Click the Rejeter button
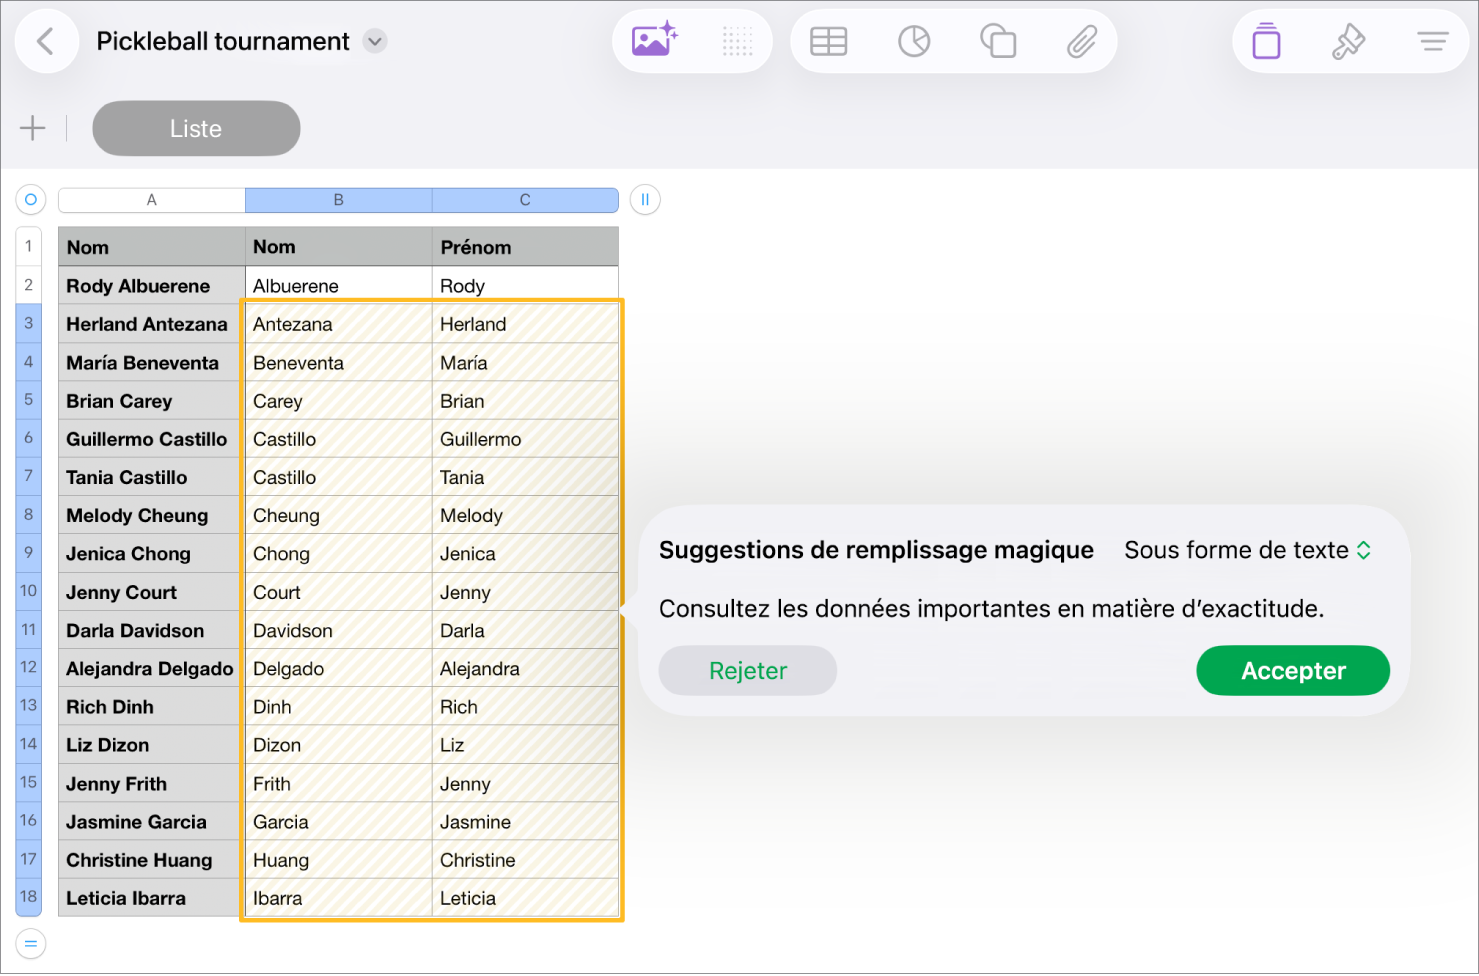The height and width of the screenshot is (976, 1479). 747,671
